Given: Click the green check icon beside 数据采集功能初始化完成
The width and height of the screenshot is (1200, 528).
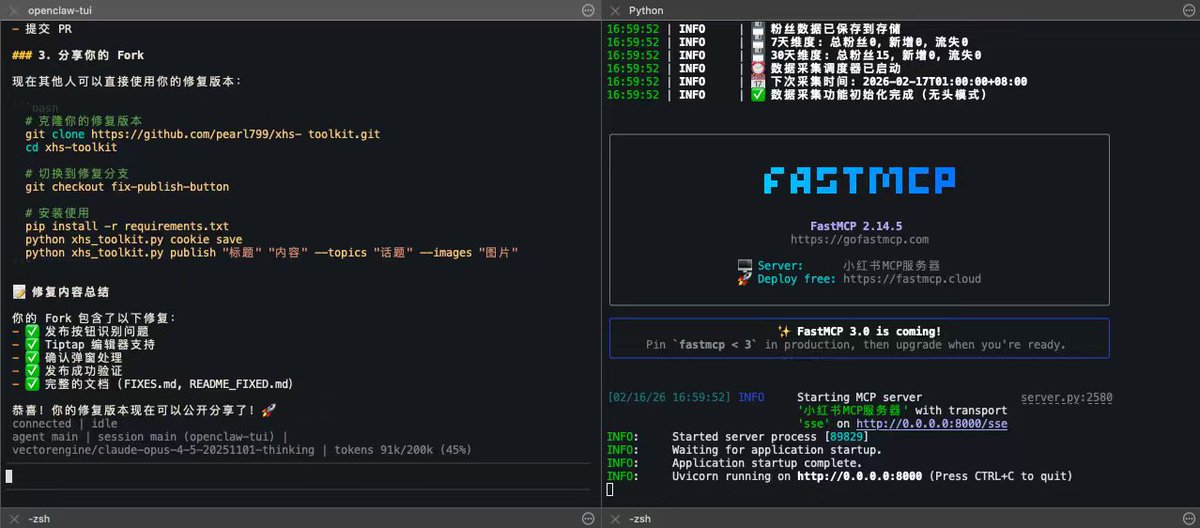Looking at the screenshot, I should [x=758, y=95].
